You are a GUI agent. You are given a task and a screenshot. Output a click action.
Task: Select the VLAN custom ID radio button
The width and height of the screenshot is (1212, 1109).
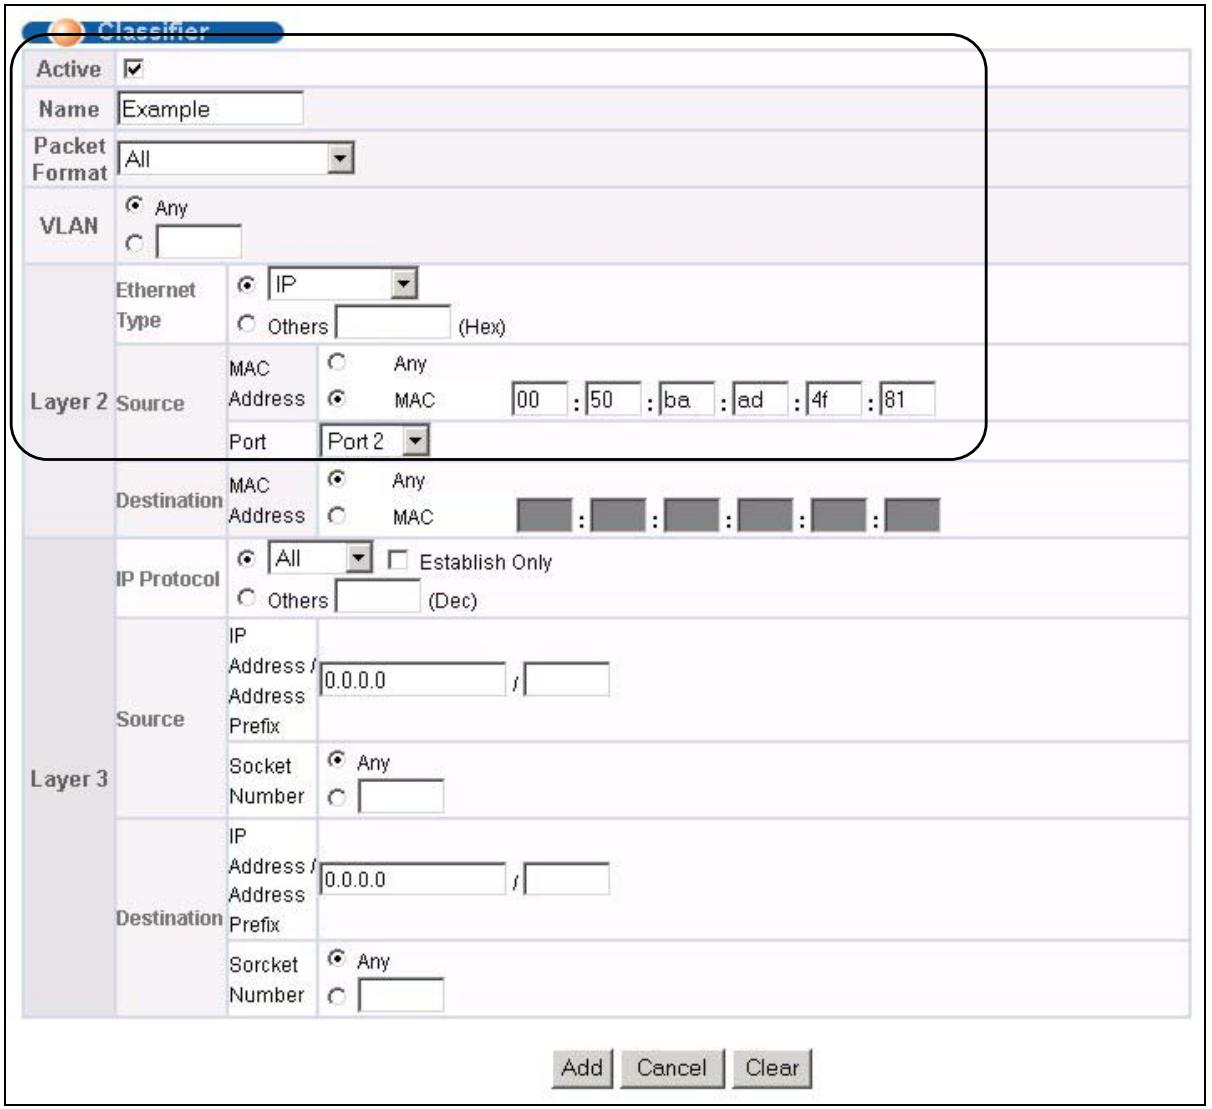pyautogui.click(x=135, y=243)
